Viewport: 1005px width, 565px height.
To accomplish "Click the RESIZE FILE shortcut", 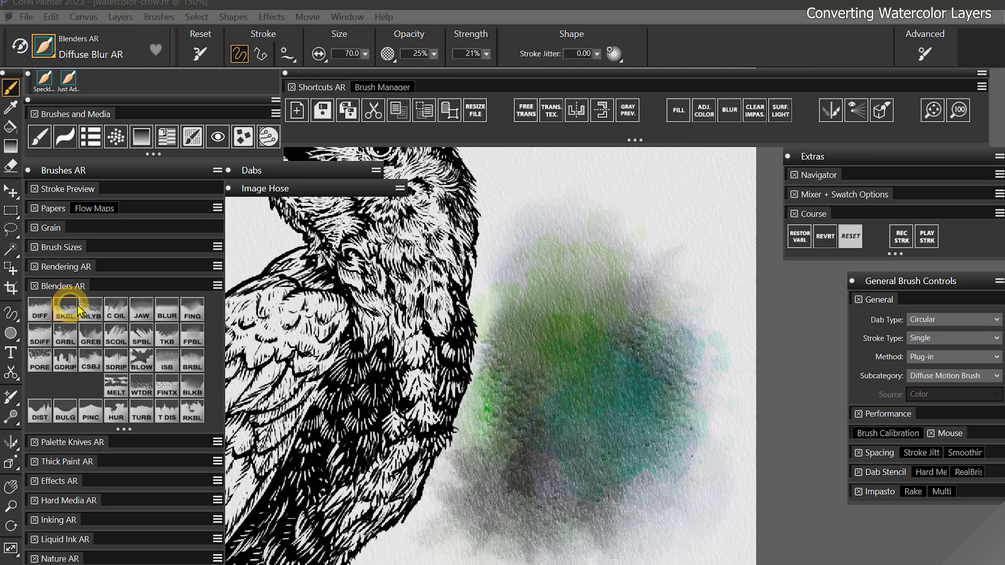I will (x=475, y=110).
